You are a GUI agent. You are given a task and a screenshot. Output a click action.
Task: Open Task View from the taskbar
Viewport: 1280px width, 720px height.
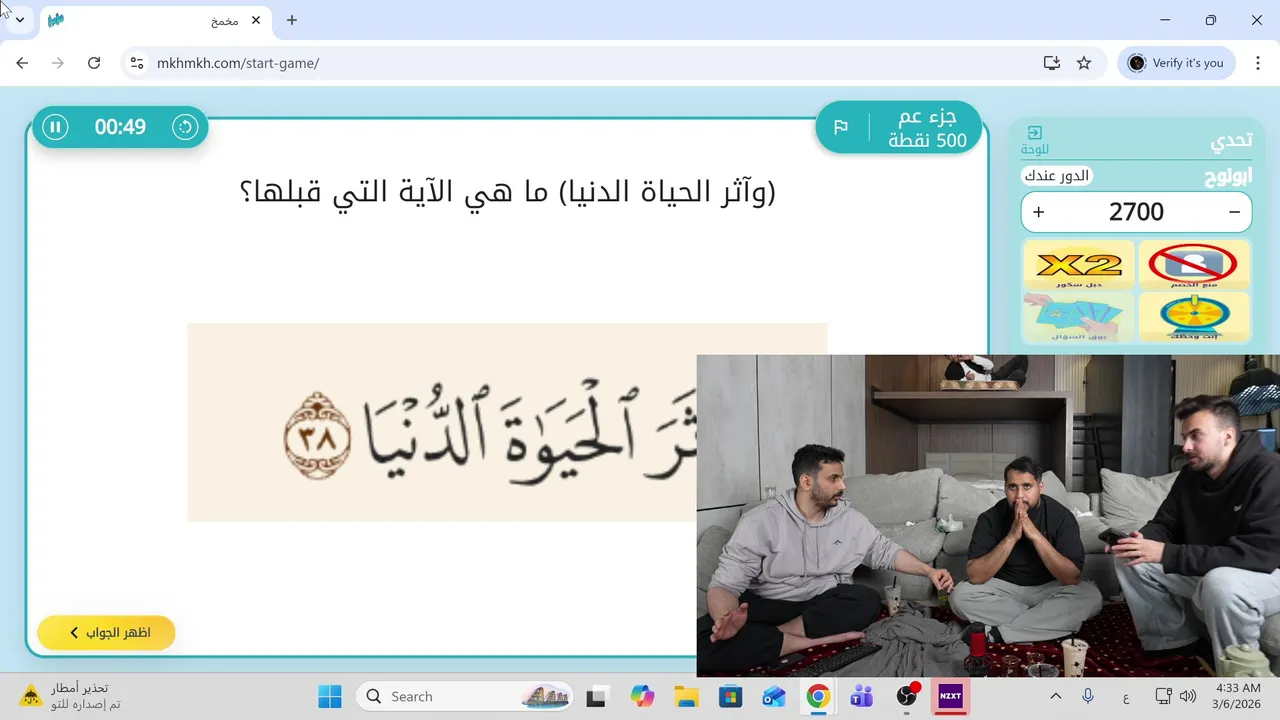tap(596, 697)
